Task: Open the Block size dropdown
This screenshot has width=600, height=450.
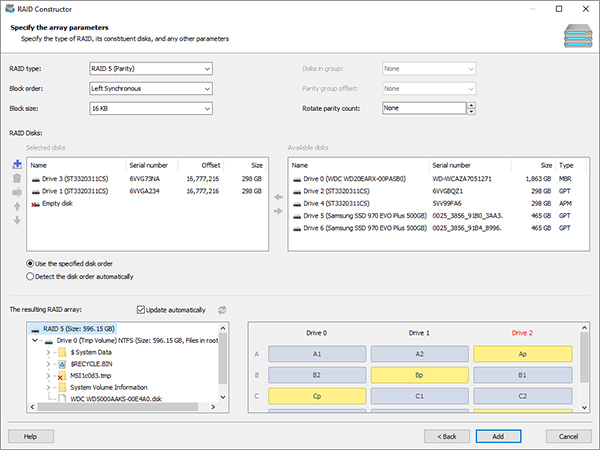Action: pyautogui.click(x=151, y=109)
